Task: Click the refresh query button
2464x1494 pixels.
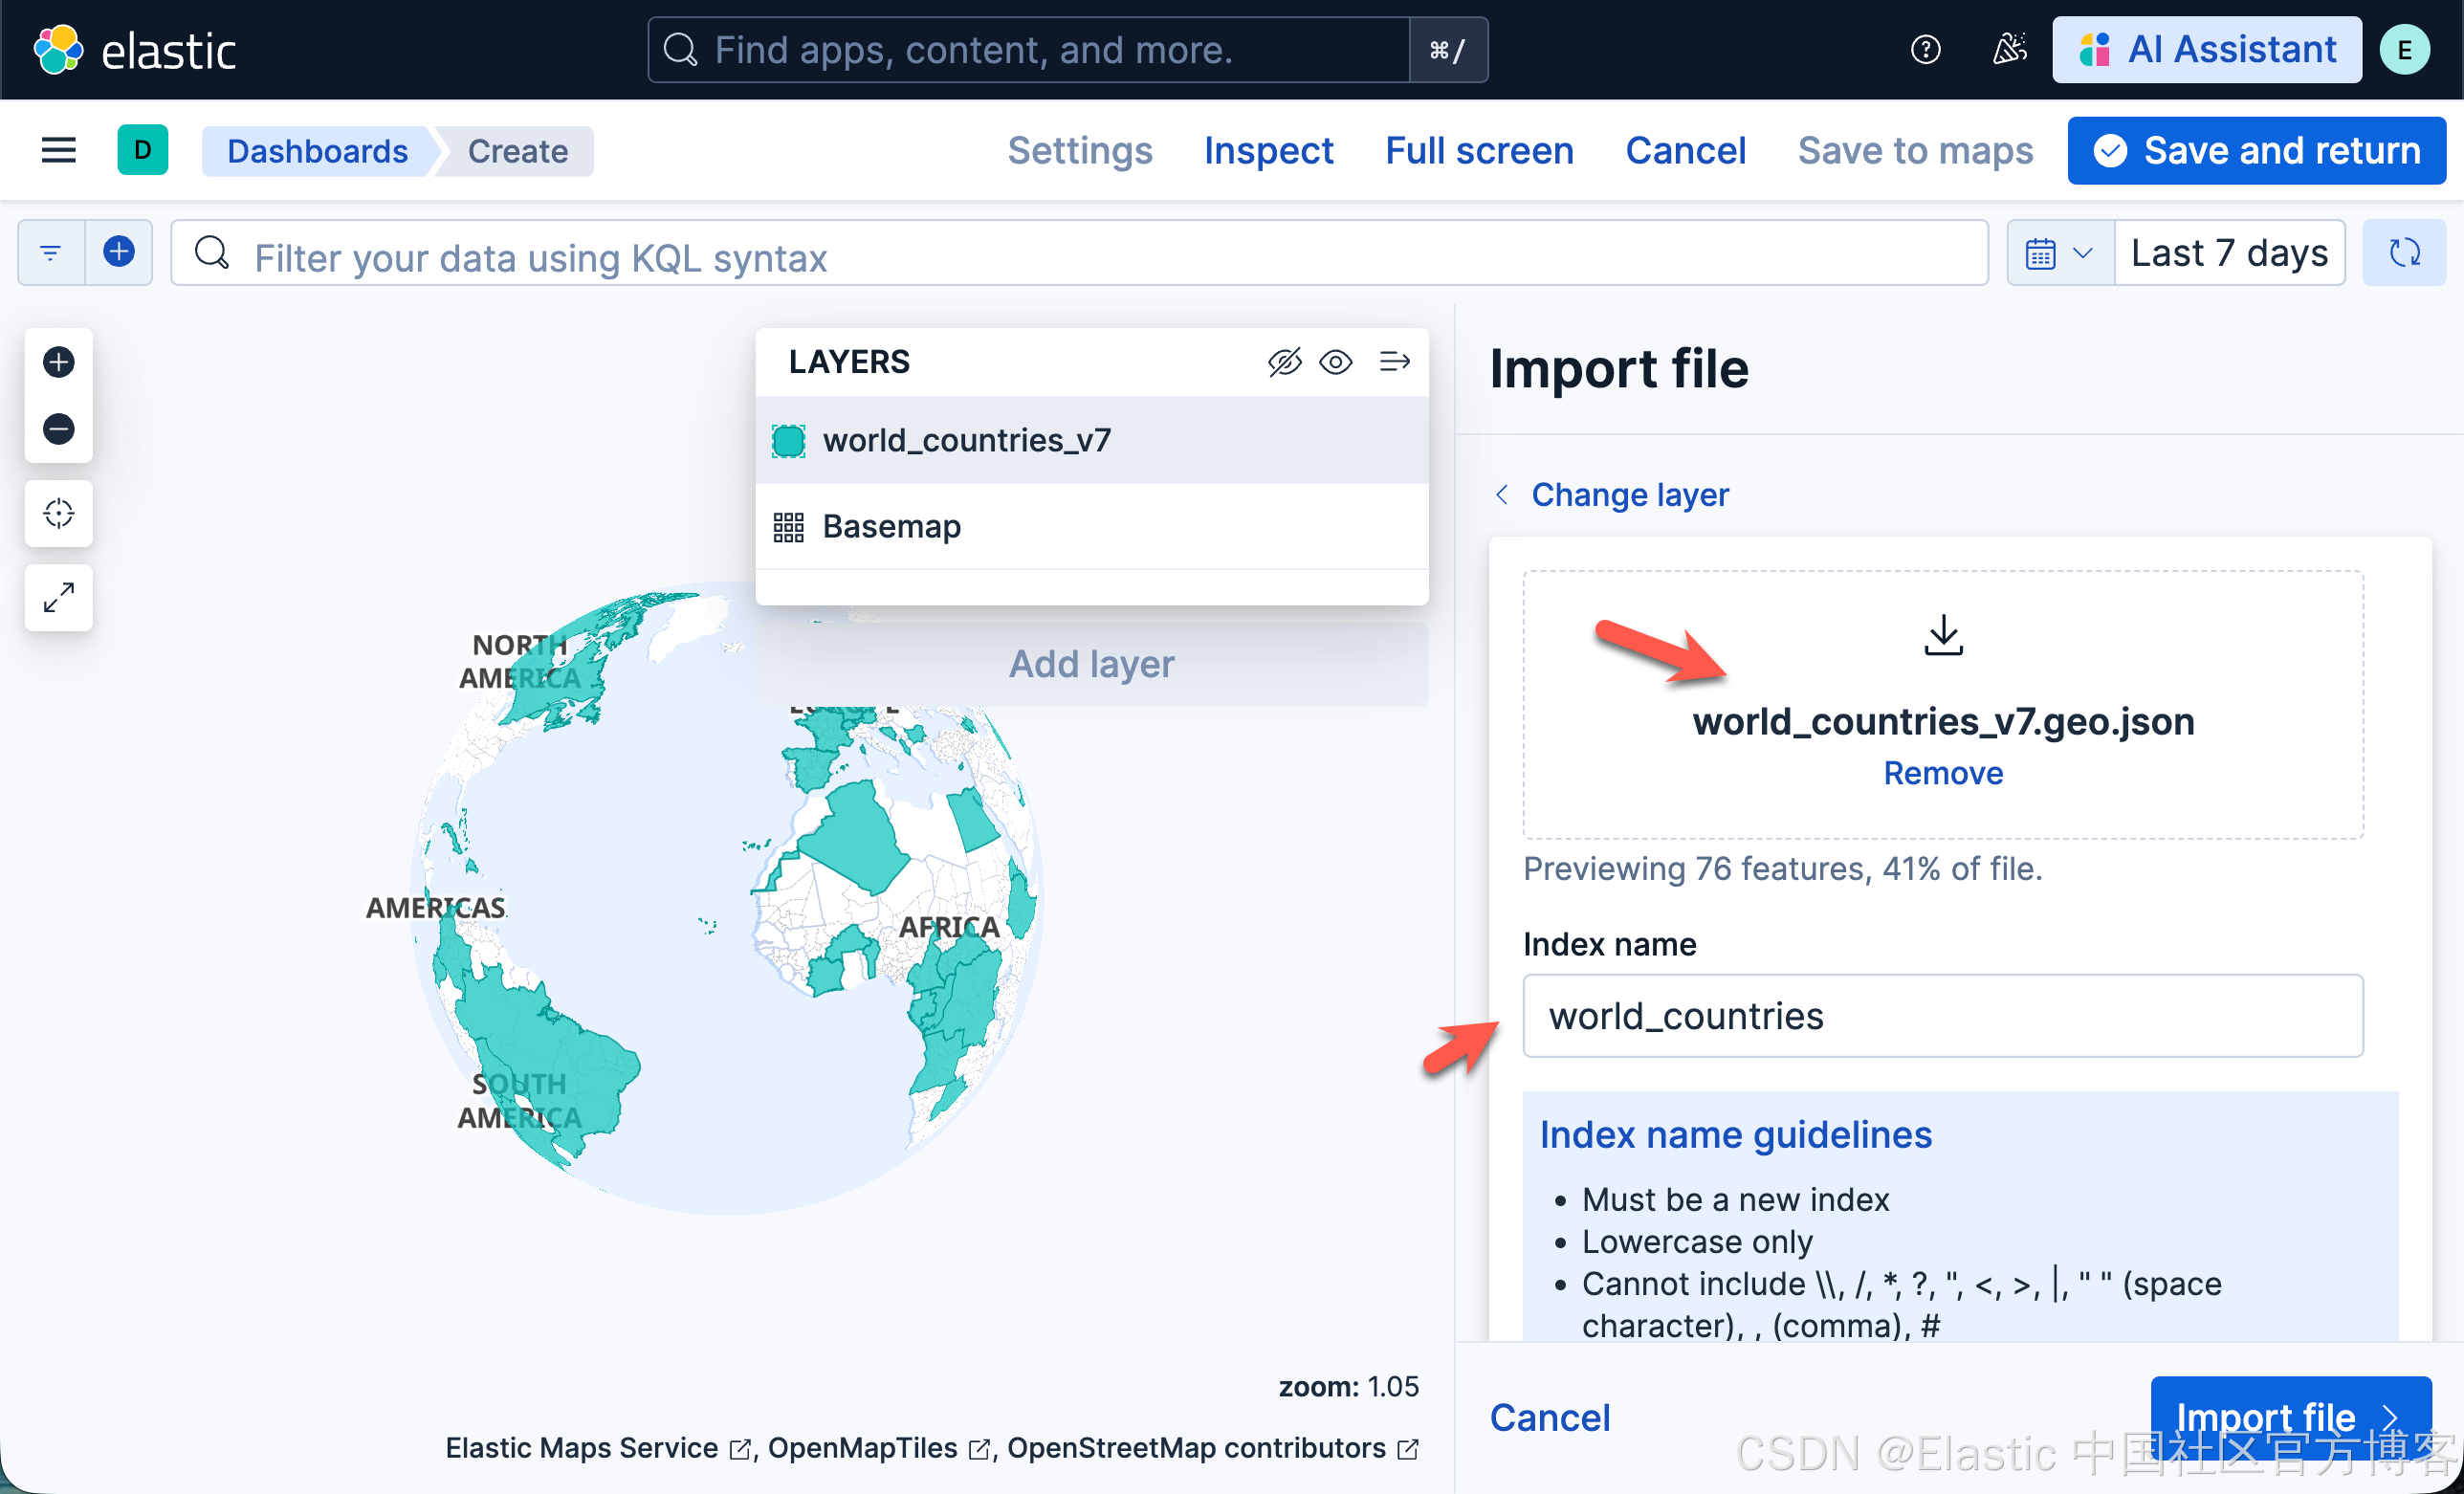Action: 2403,253
